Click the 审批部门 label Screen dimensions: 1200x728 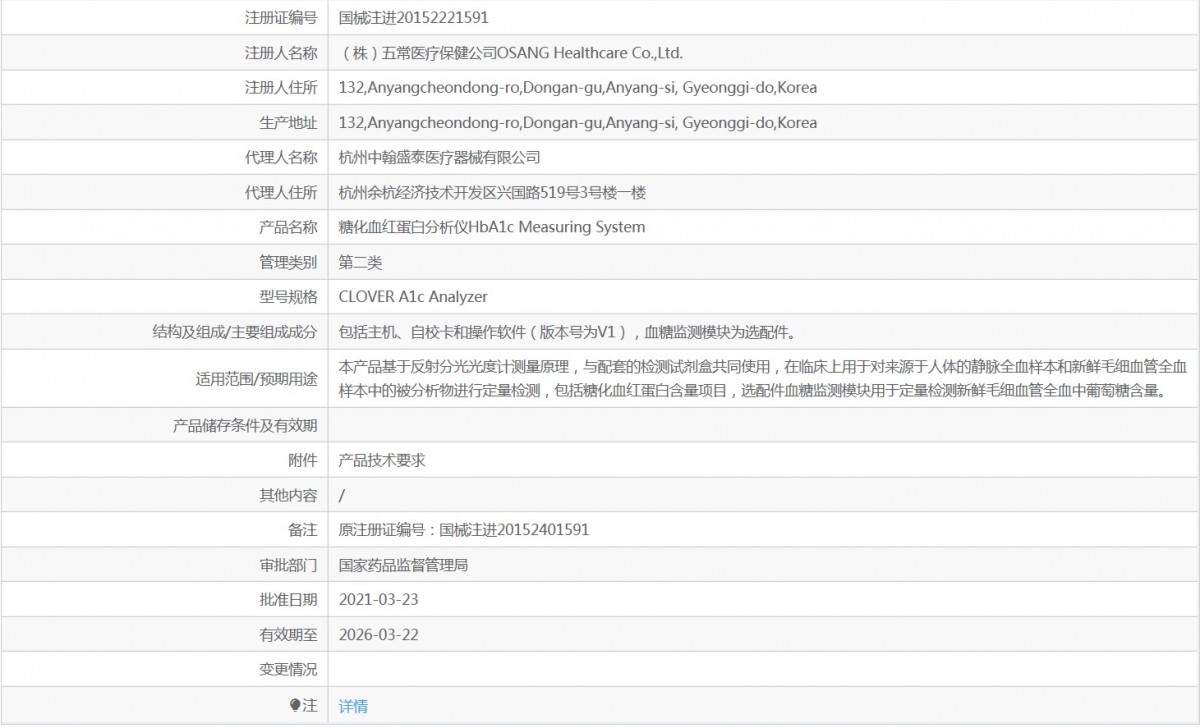click(x=288, y=565)
